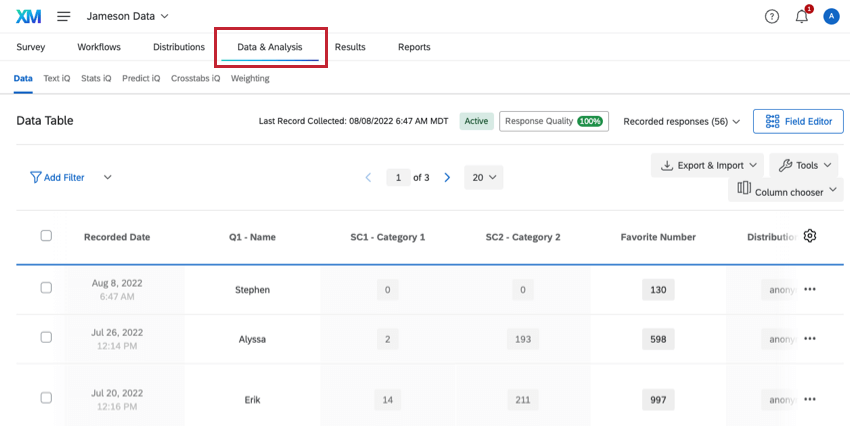
Task: Open row options for Stephen's response
Action: [x=810, y=289]
